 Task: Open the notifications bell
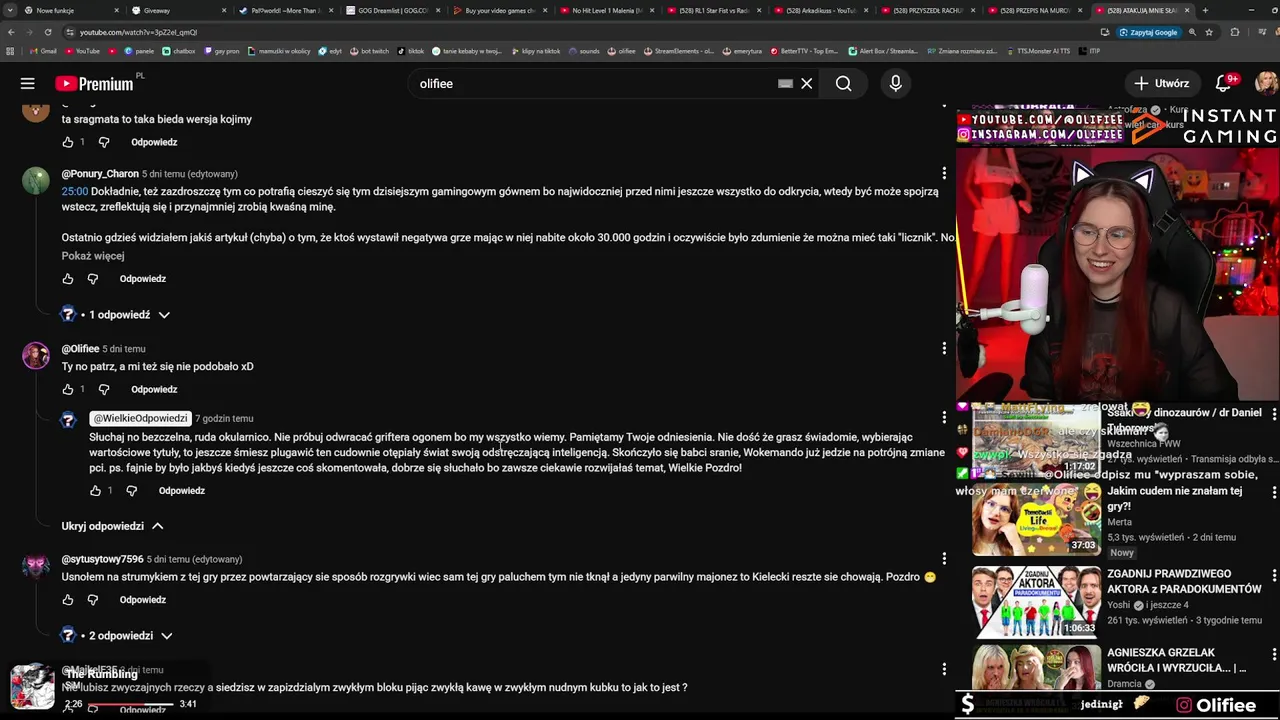pyautogui.click(x=1223, y=84)
